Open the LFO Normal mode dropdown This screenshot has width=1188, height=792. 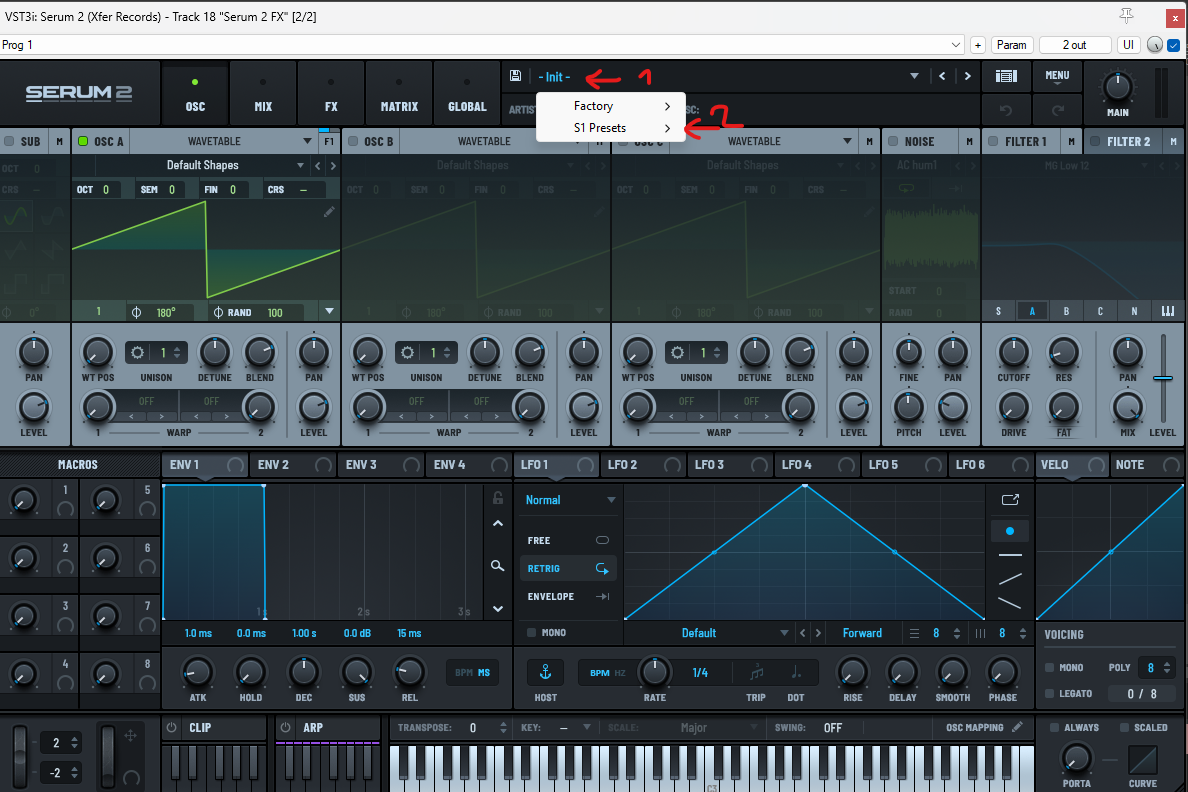(x=569, y=500)
